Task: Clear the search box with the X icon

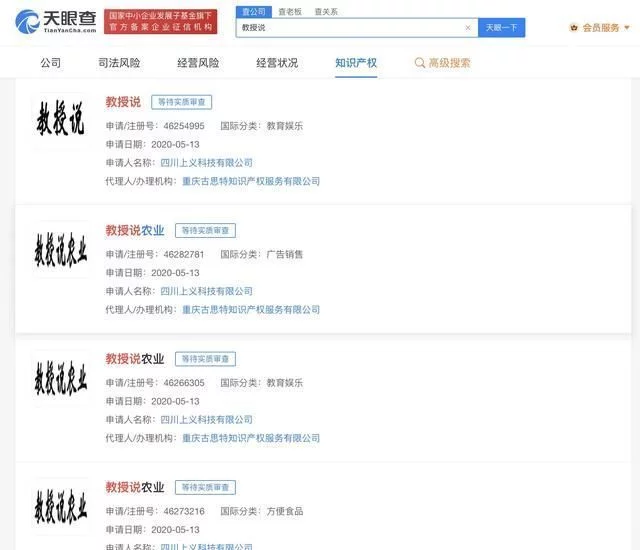Action: tap(468, 28)
